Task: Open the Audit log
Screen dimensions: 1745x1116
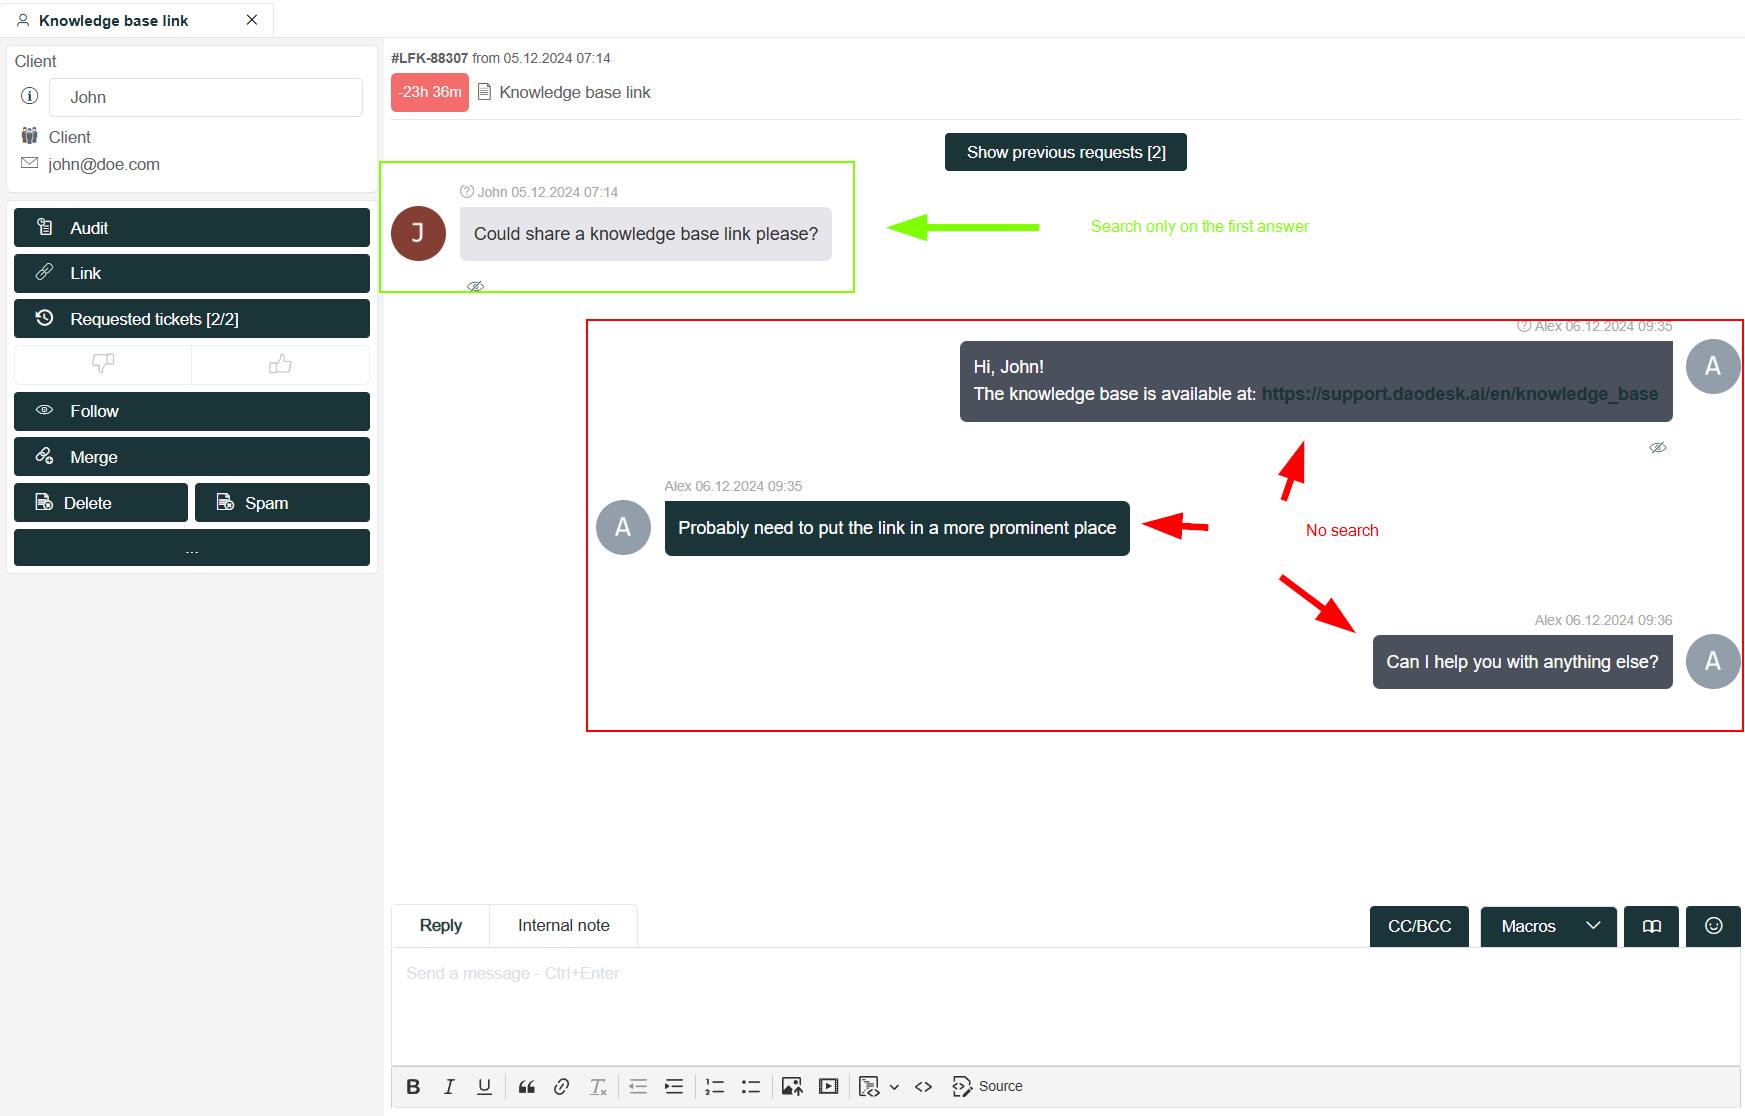Action: coord(192,228)
